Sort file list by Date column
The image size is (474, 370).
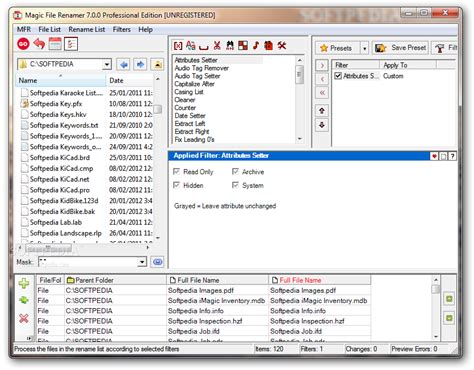tap(130, 80)
